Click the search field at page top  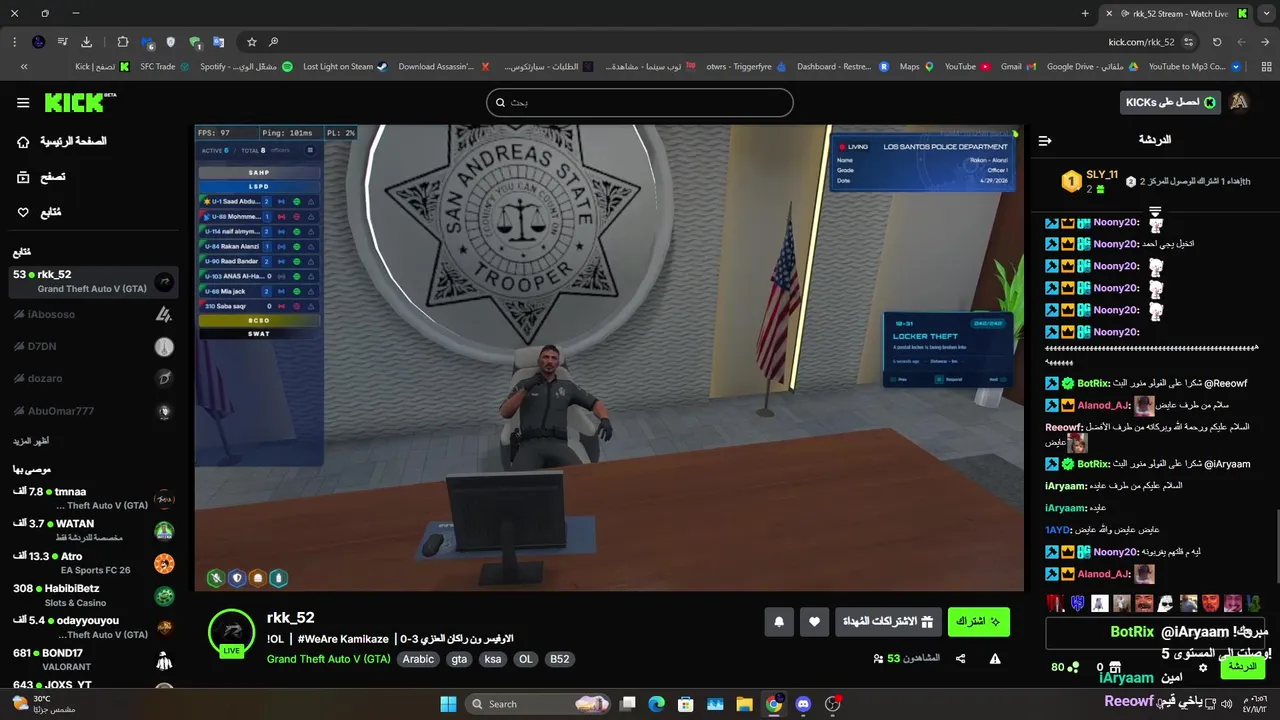640,102
